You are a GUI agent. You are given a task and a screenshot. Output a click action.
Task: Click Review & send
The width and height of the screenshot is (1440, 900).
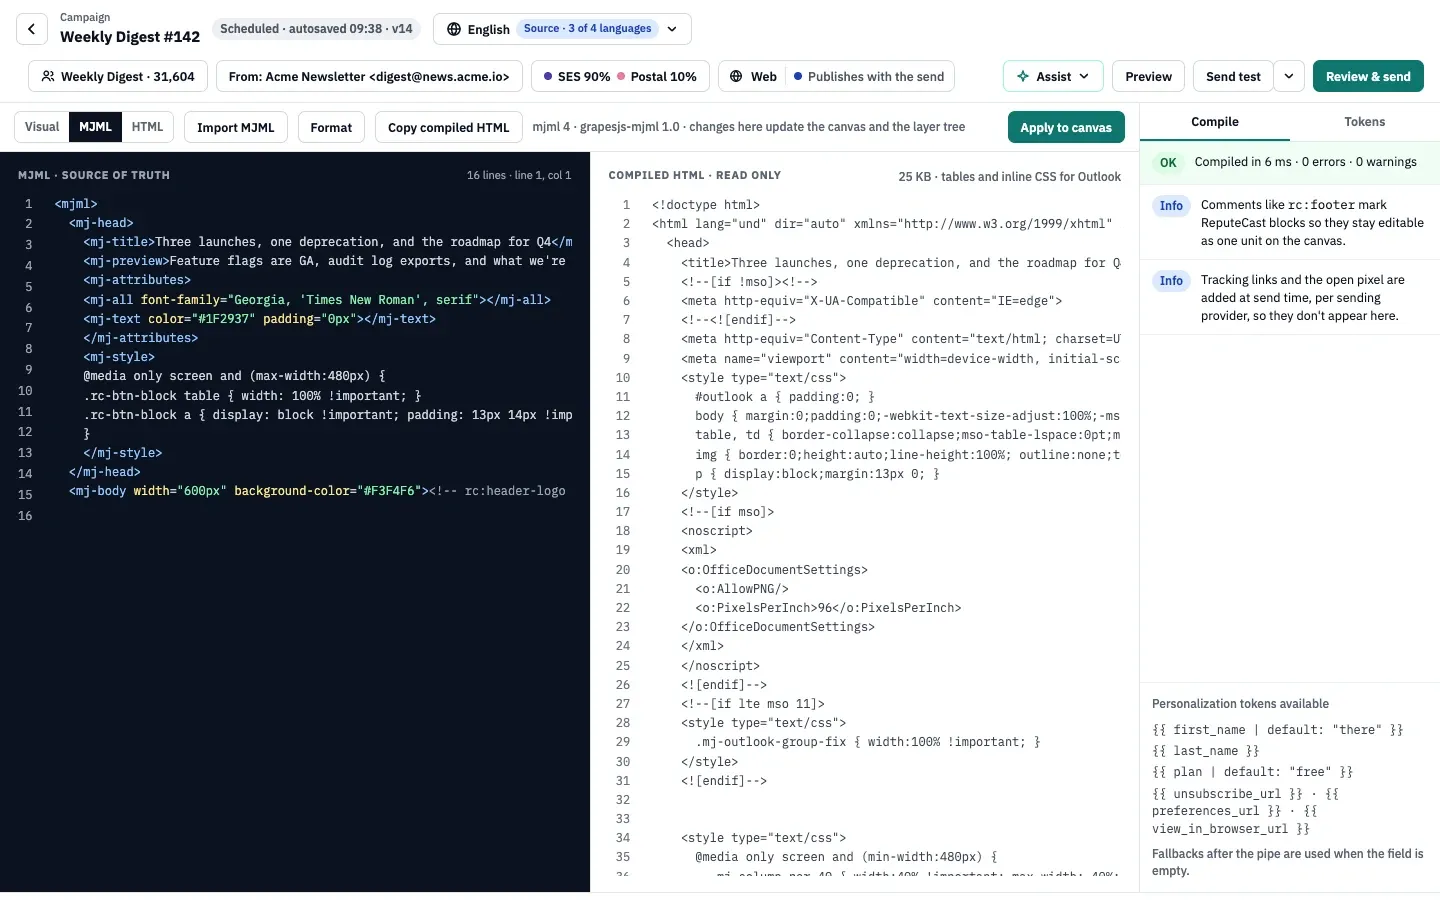[x=1368, y=76]
